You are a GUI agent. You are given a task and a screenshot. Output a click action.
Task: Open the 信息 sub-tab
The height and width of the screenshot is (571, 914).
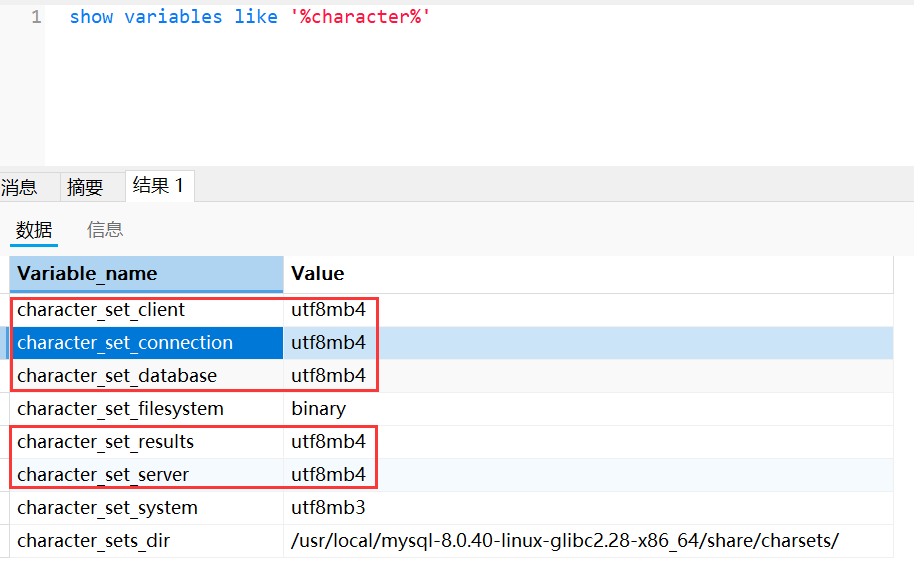click(x=105, y=230)
